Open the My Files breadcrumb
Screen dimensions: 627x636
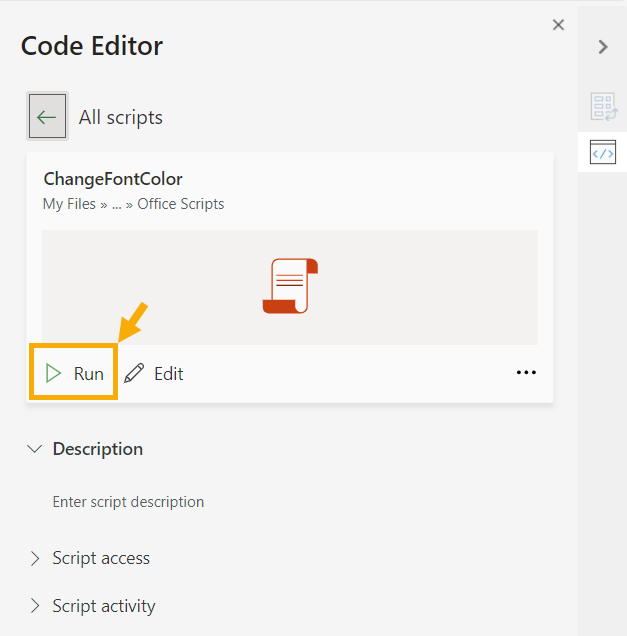[69, 204]
